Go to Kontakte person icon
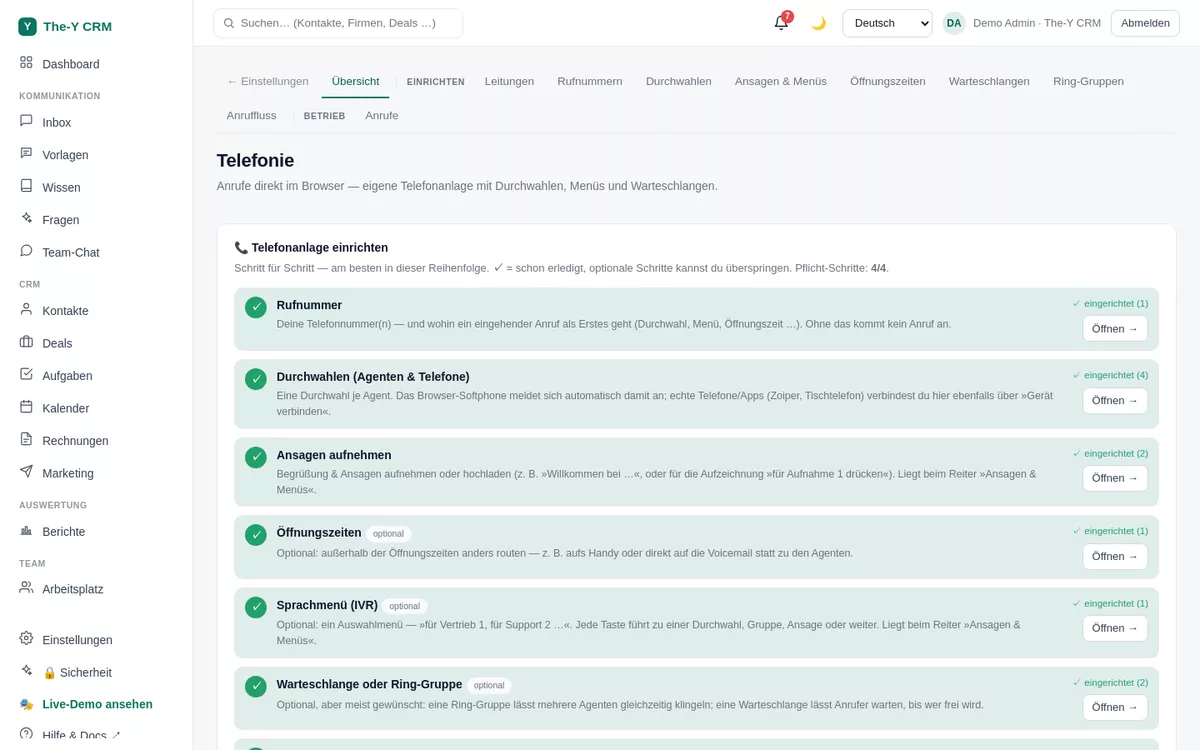The width and height of the screenshot is (1200, 750). click(26, 309)
